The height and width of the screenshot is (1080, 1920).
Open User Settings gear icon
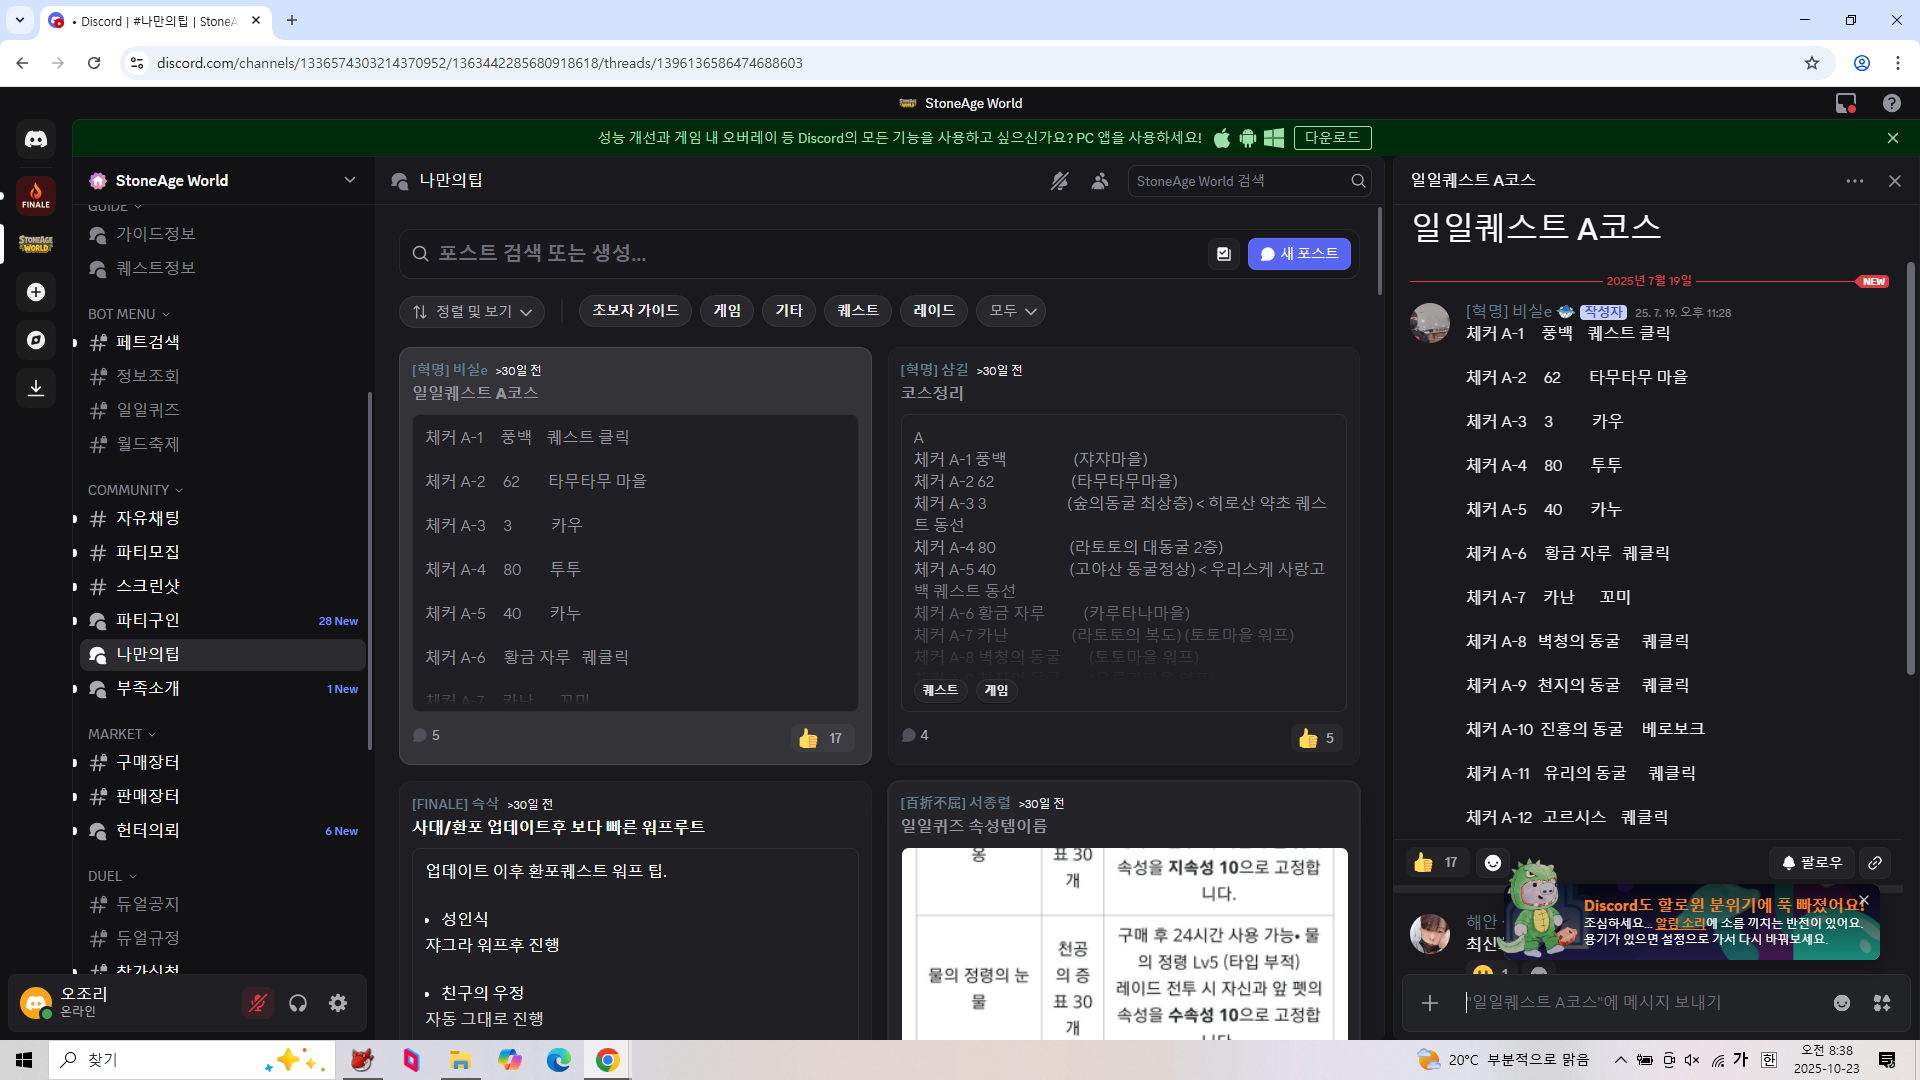click(338, 1003)
